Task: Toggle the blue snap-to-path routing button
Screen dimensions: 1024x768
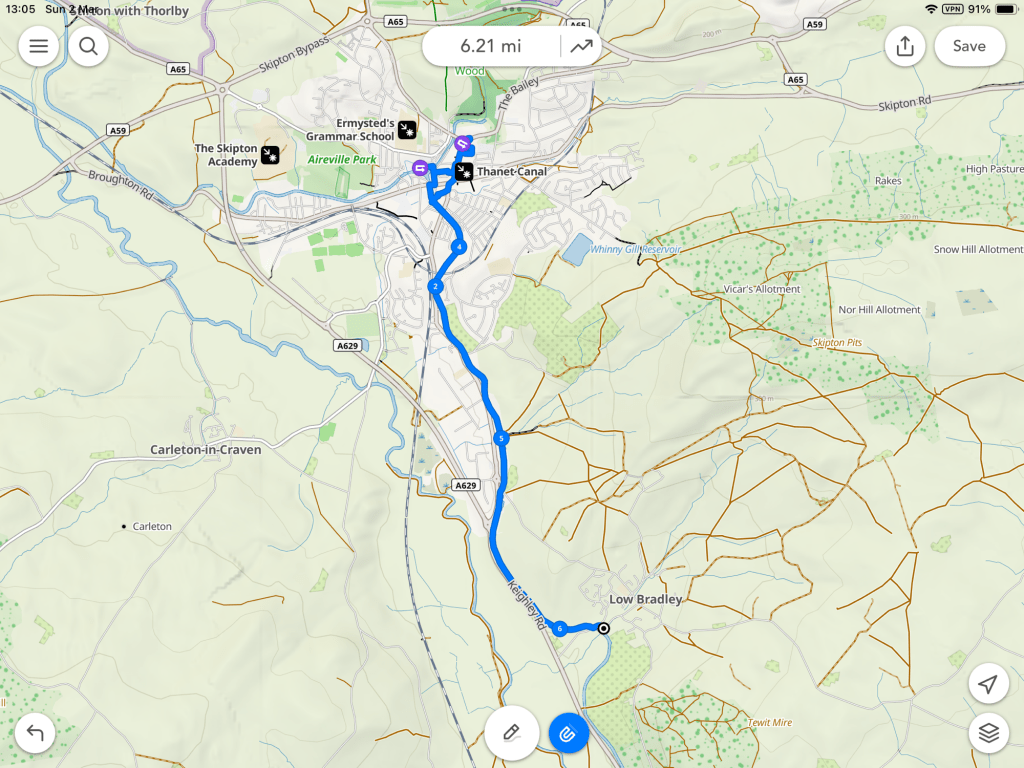Action: point(568,734)
